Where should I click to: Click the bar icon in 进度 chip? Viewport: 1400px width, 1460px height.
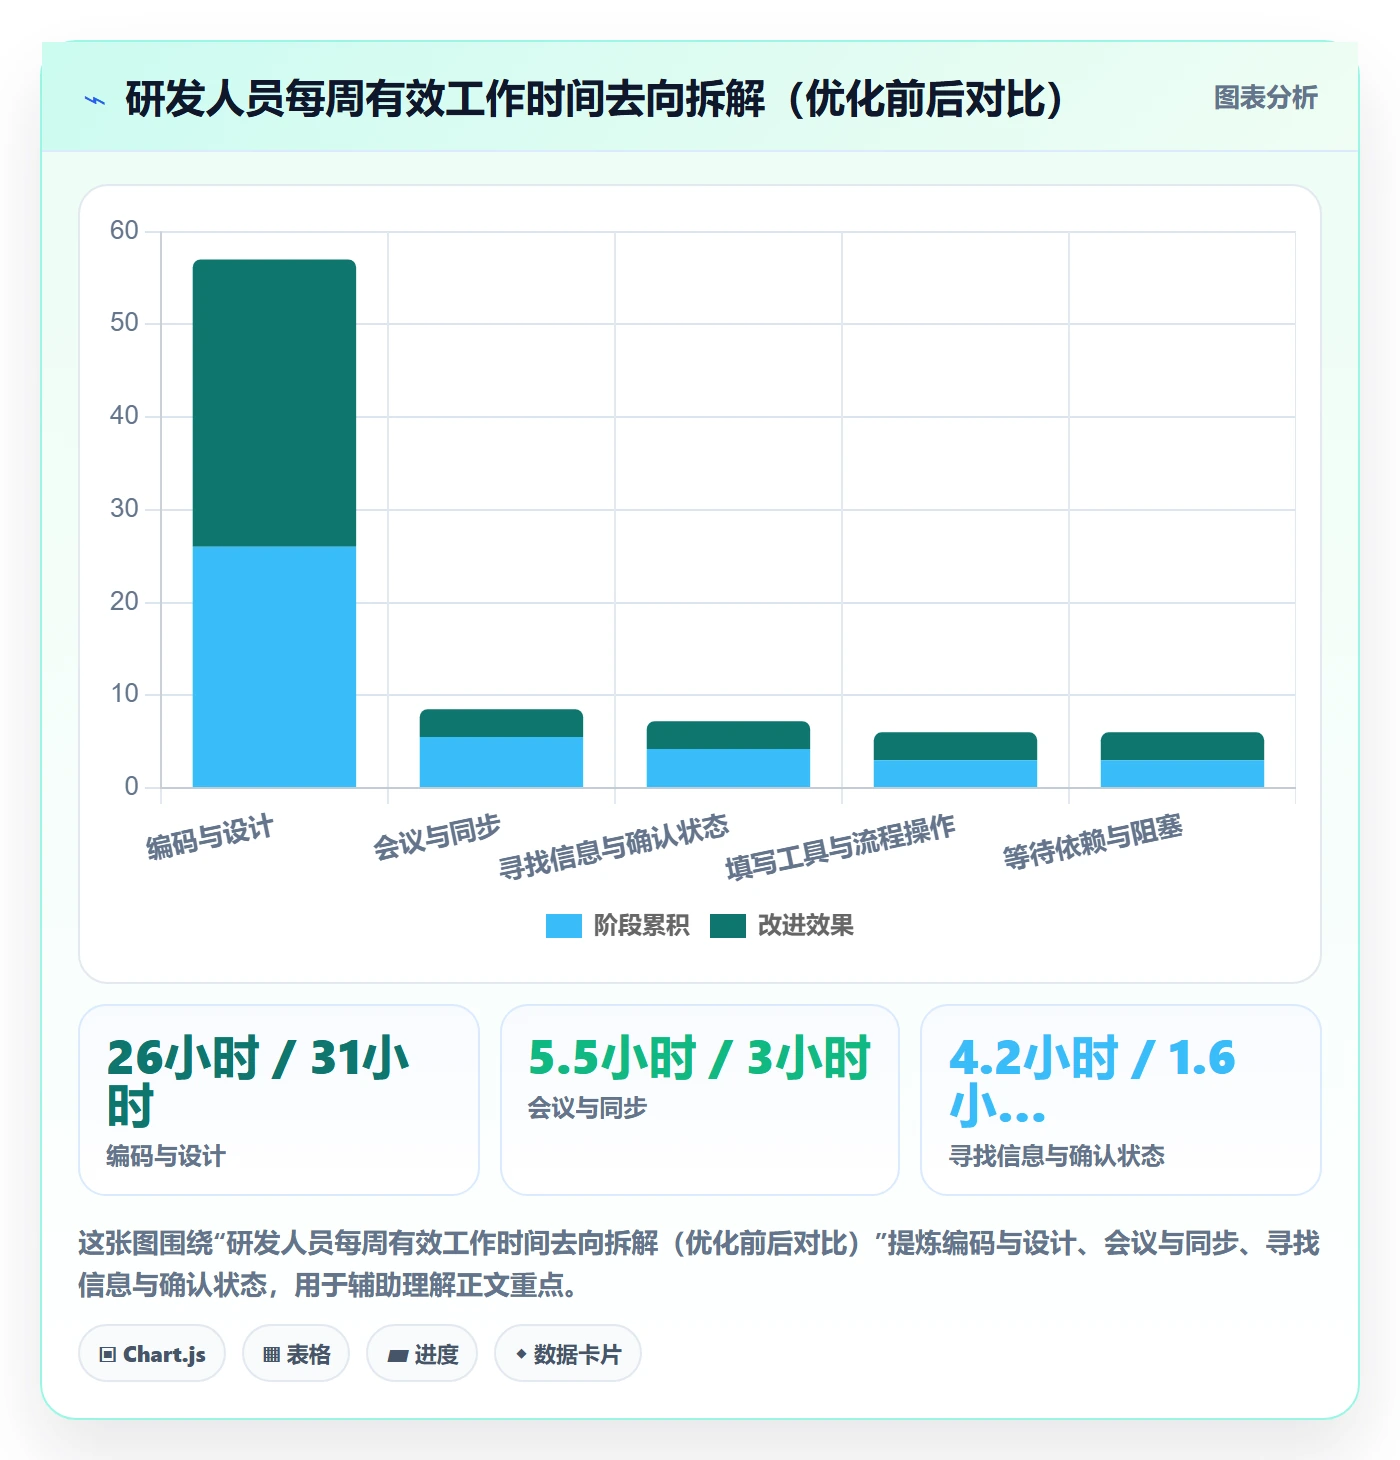click(398, 1356)
